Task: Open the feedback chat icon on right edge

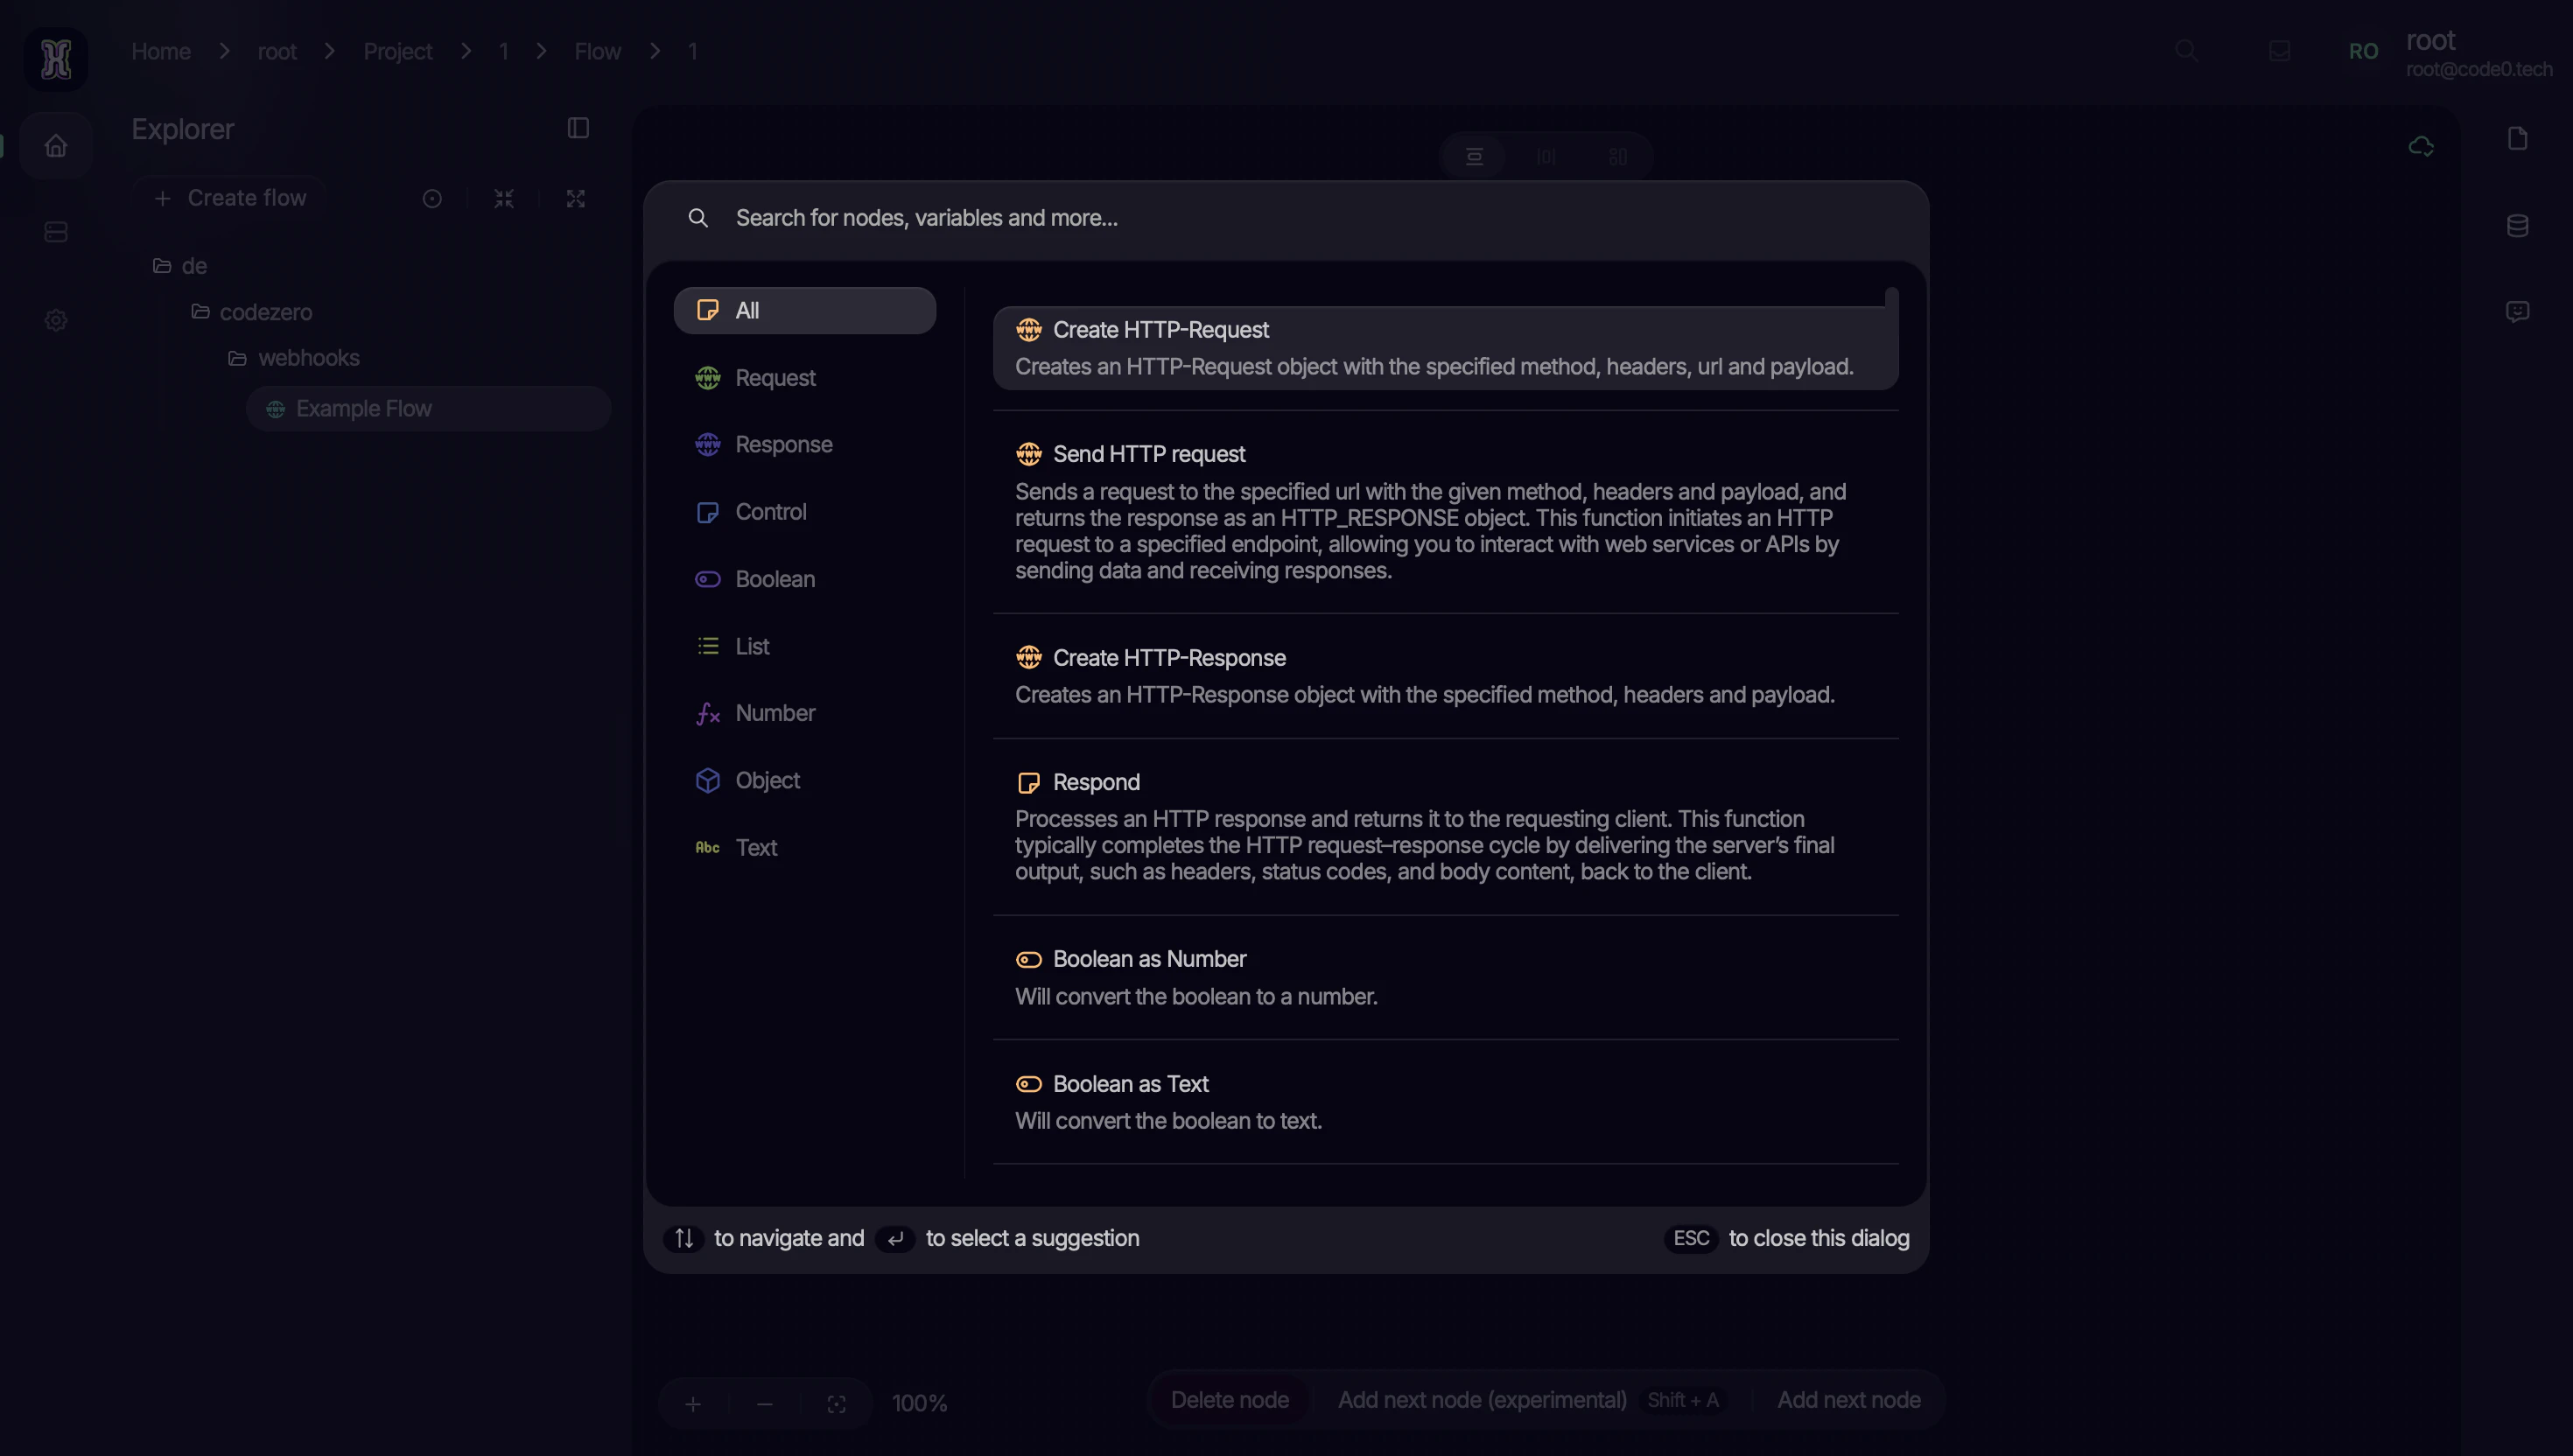Action: (2518, 312)
